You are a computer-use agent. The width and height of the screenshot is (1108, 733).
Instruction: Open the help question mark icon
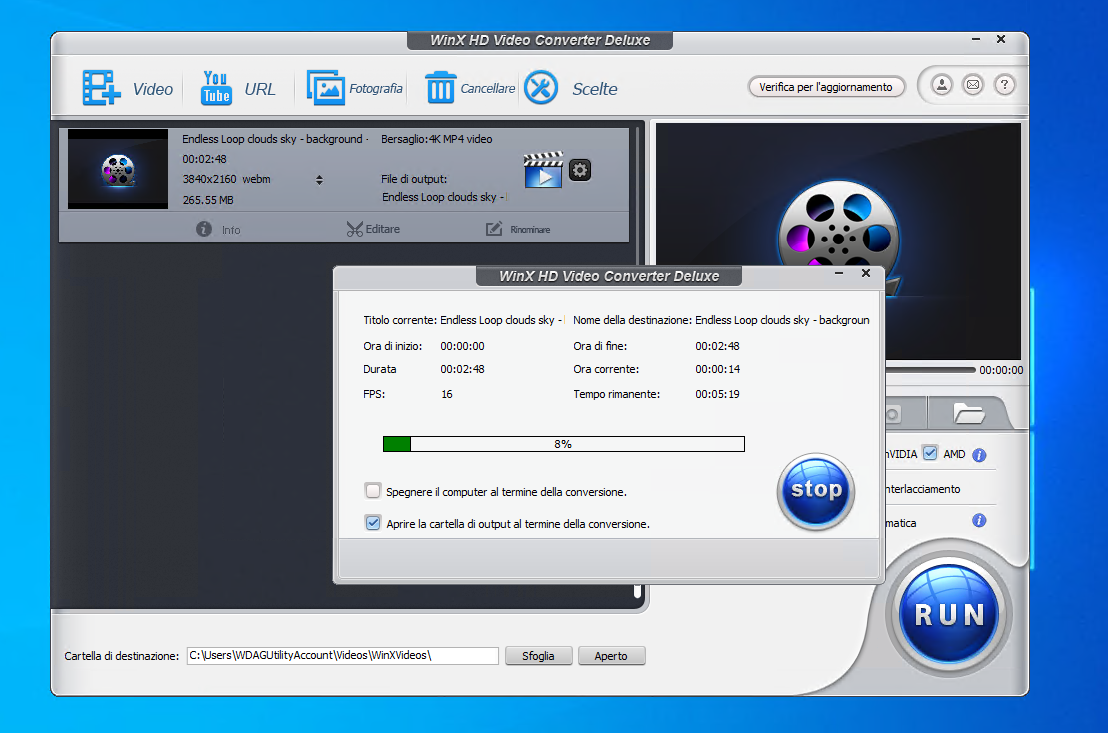click(x=1004, y=86)
